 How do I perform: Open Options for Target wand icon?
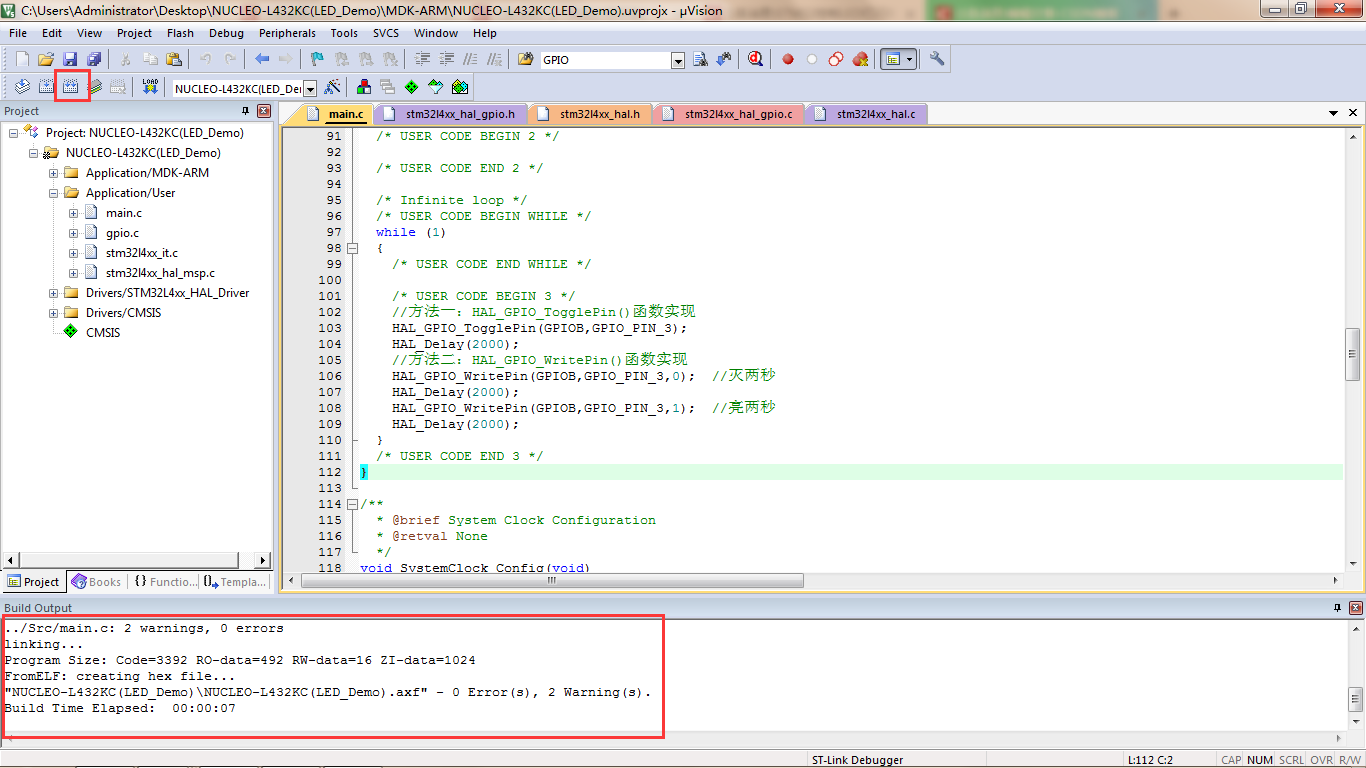click(333, 87)
